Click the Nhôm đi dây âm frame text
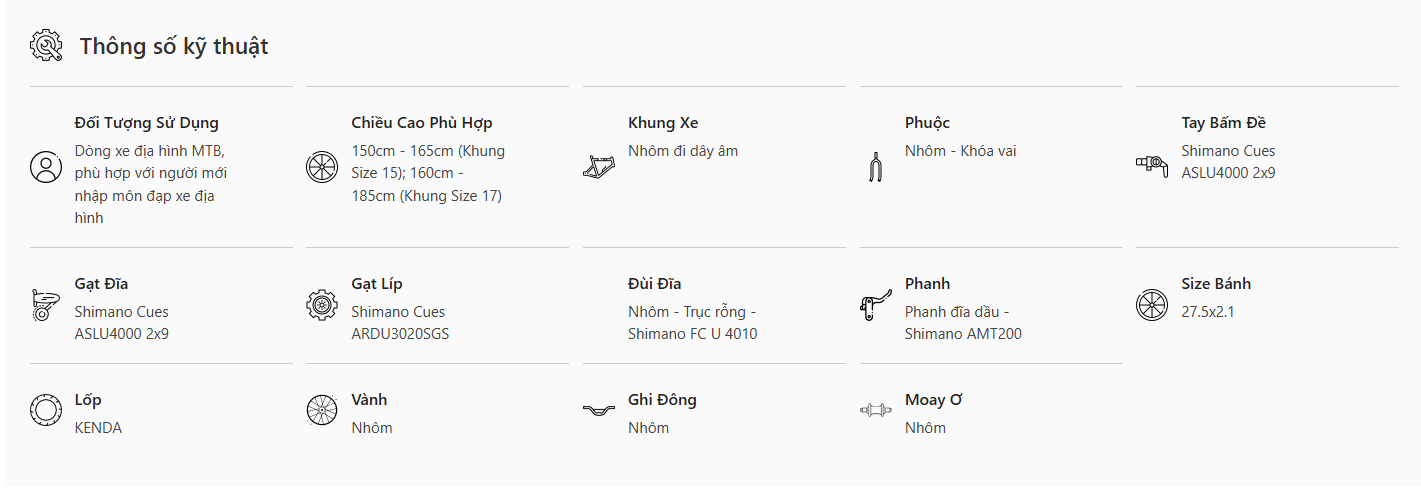 [x=683, y=151]
